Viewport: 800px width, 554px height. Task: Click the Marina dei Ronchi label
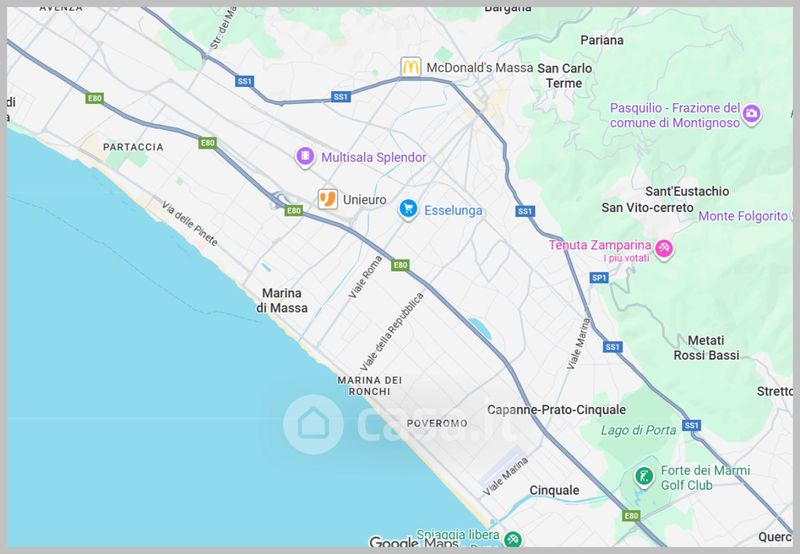(x=369, y=386)
